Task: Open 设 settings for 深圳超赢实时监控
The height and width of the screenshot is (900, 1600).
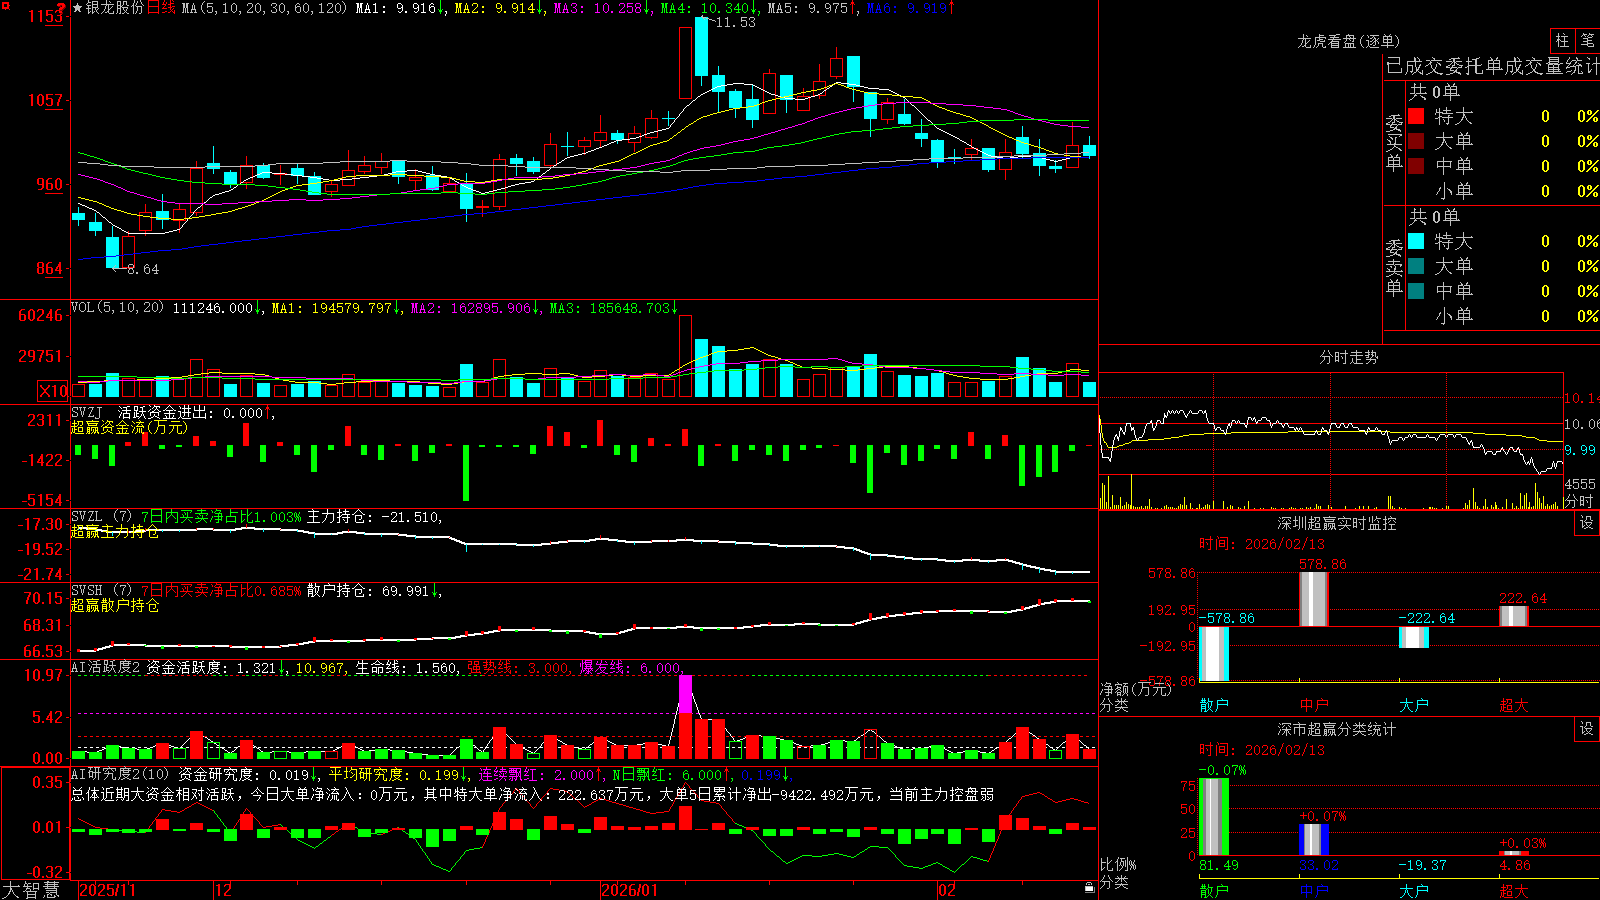Action: (1587, 523)
